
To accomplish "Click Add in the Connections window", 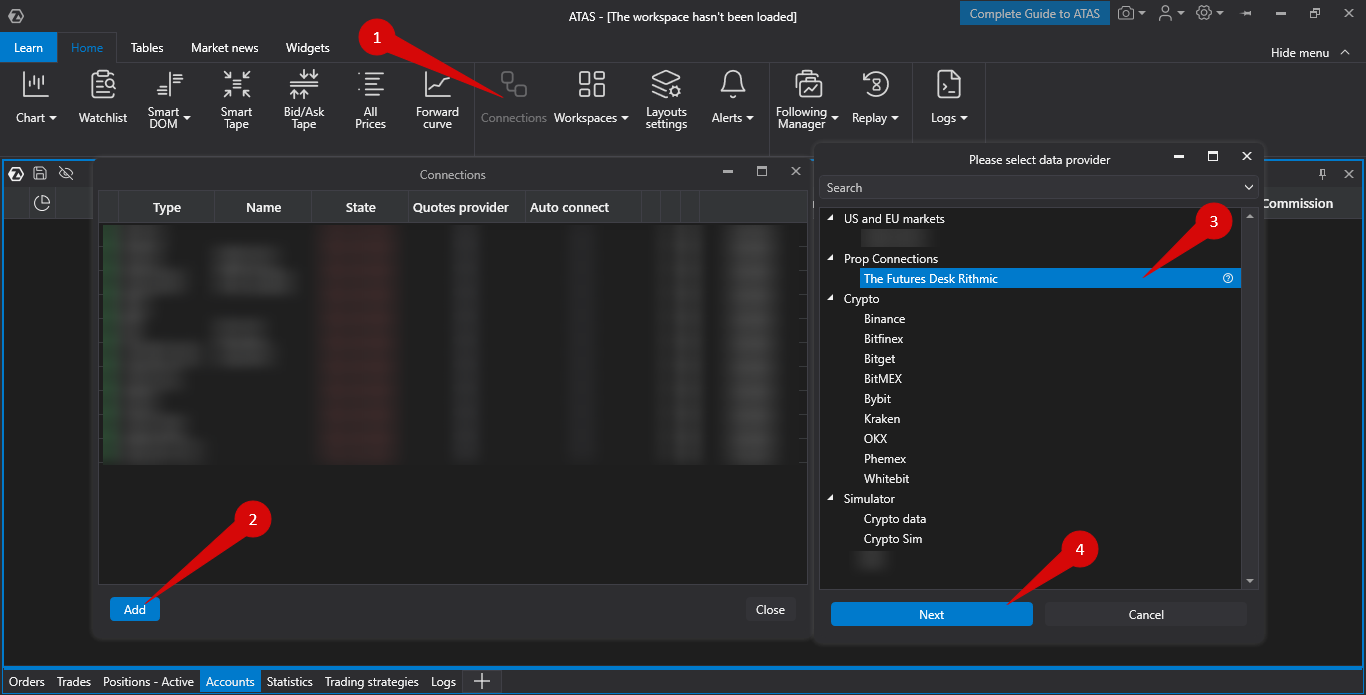I will click(135, 609).
